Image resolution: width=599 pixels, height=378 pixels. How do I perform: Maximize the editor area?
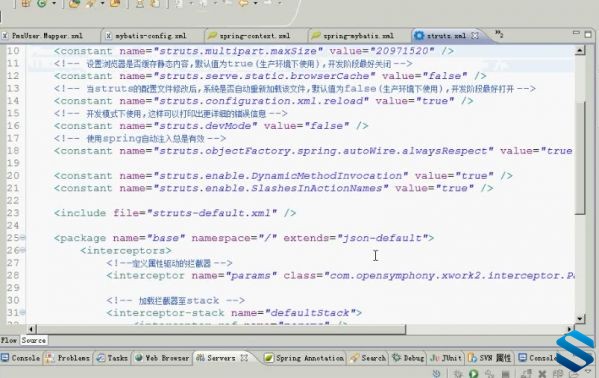coord(588,34)
